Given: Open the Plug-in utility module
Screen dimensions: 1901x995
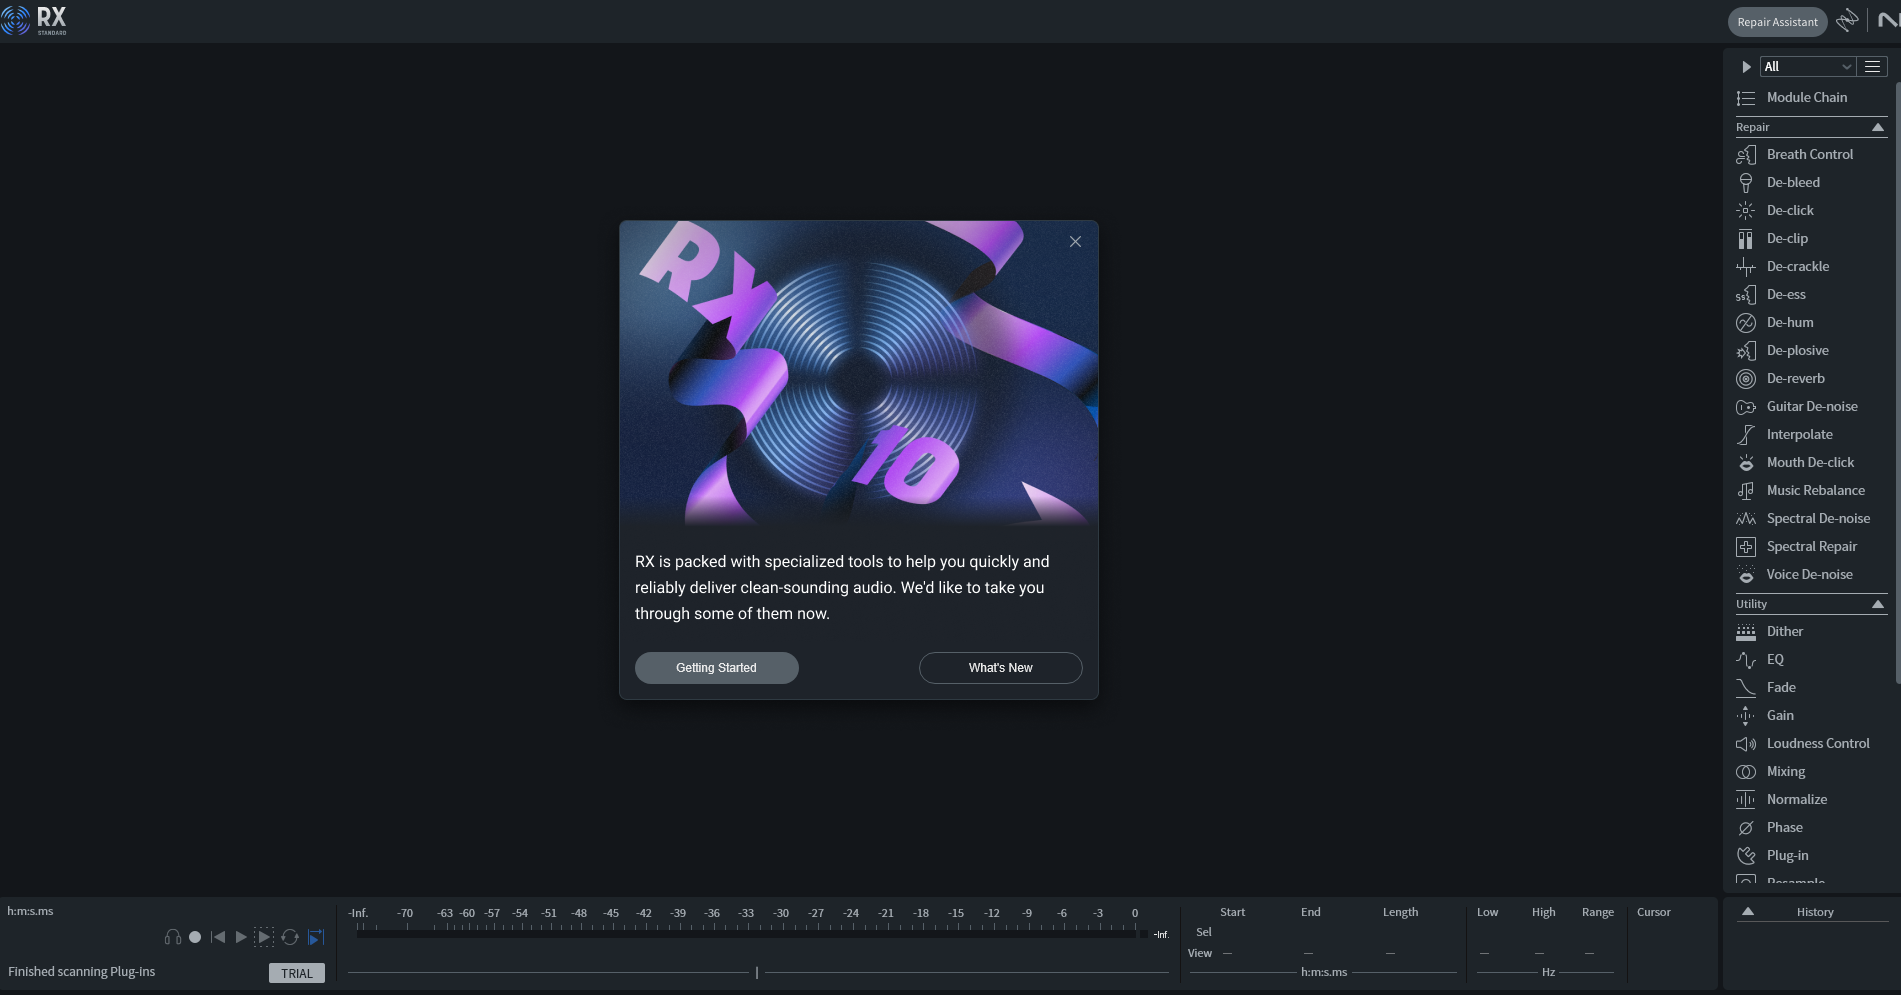Looking at the screenshot, I should click(1809, 855).
